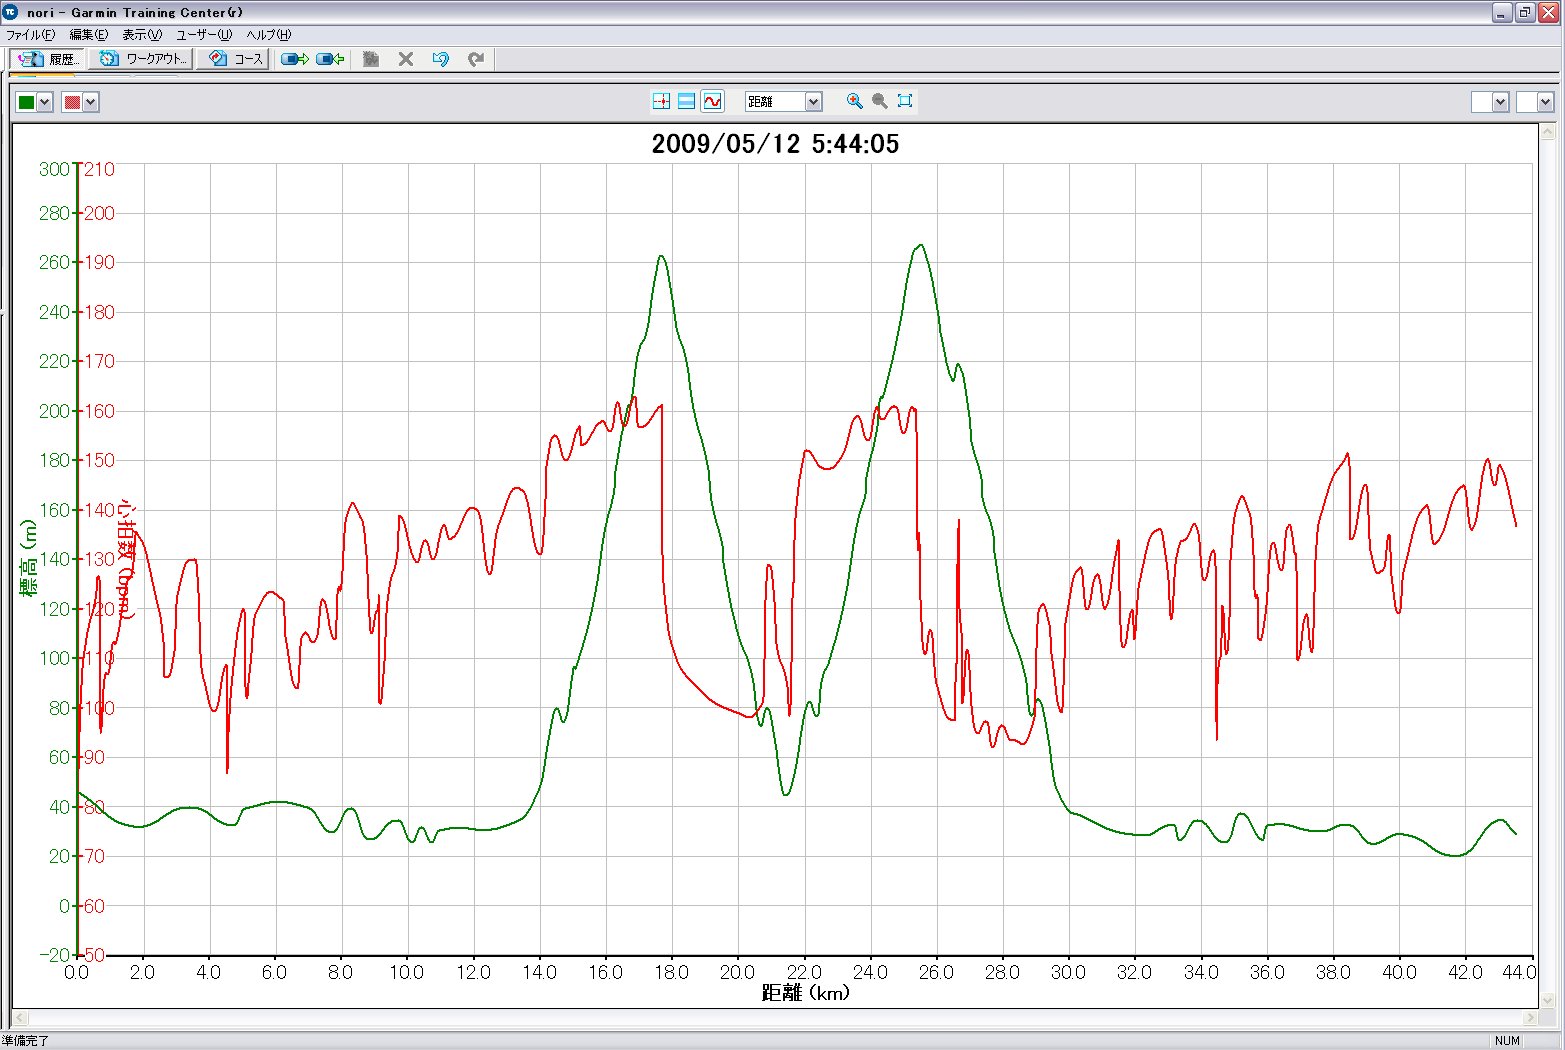Image resolution: width=1565 pixels, height=1050 pixels.
Task: Open the 履歴 history view
Action: click(x=47, y=59)
